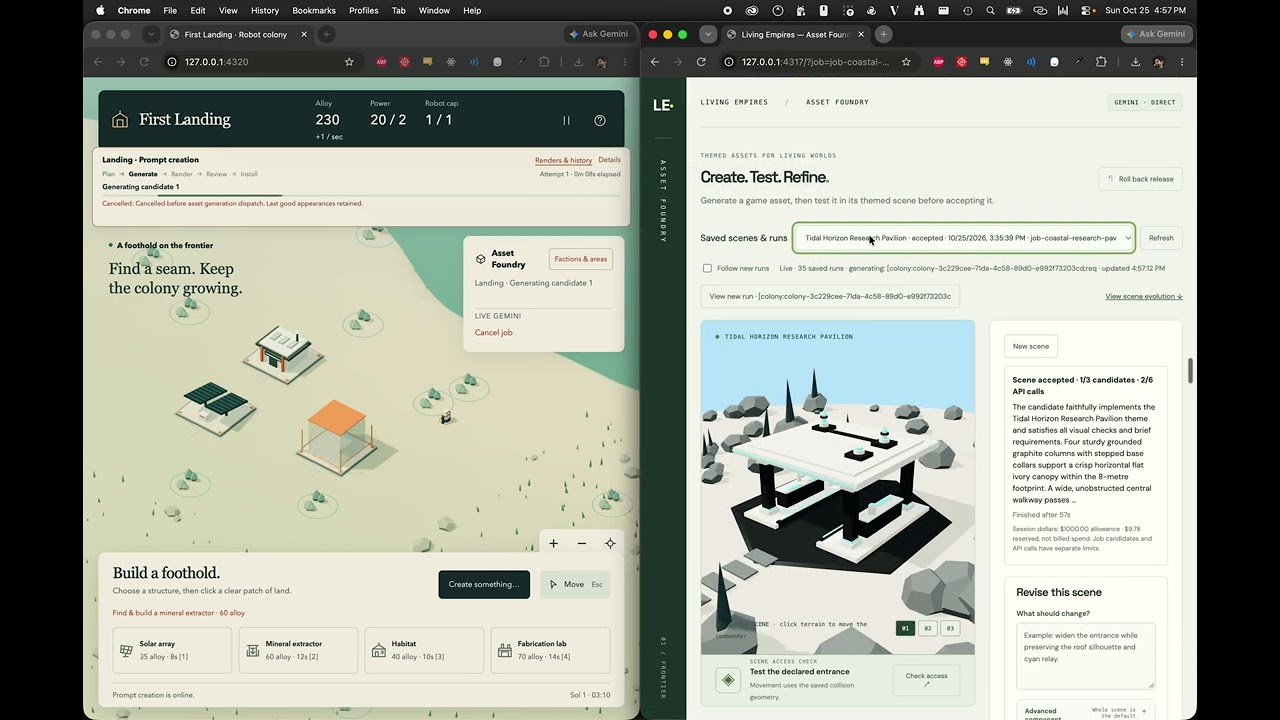Open the macOS Control Center icon

coord(1088,10)
